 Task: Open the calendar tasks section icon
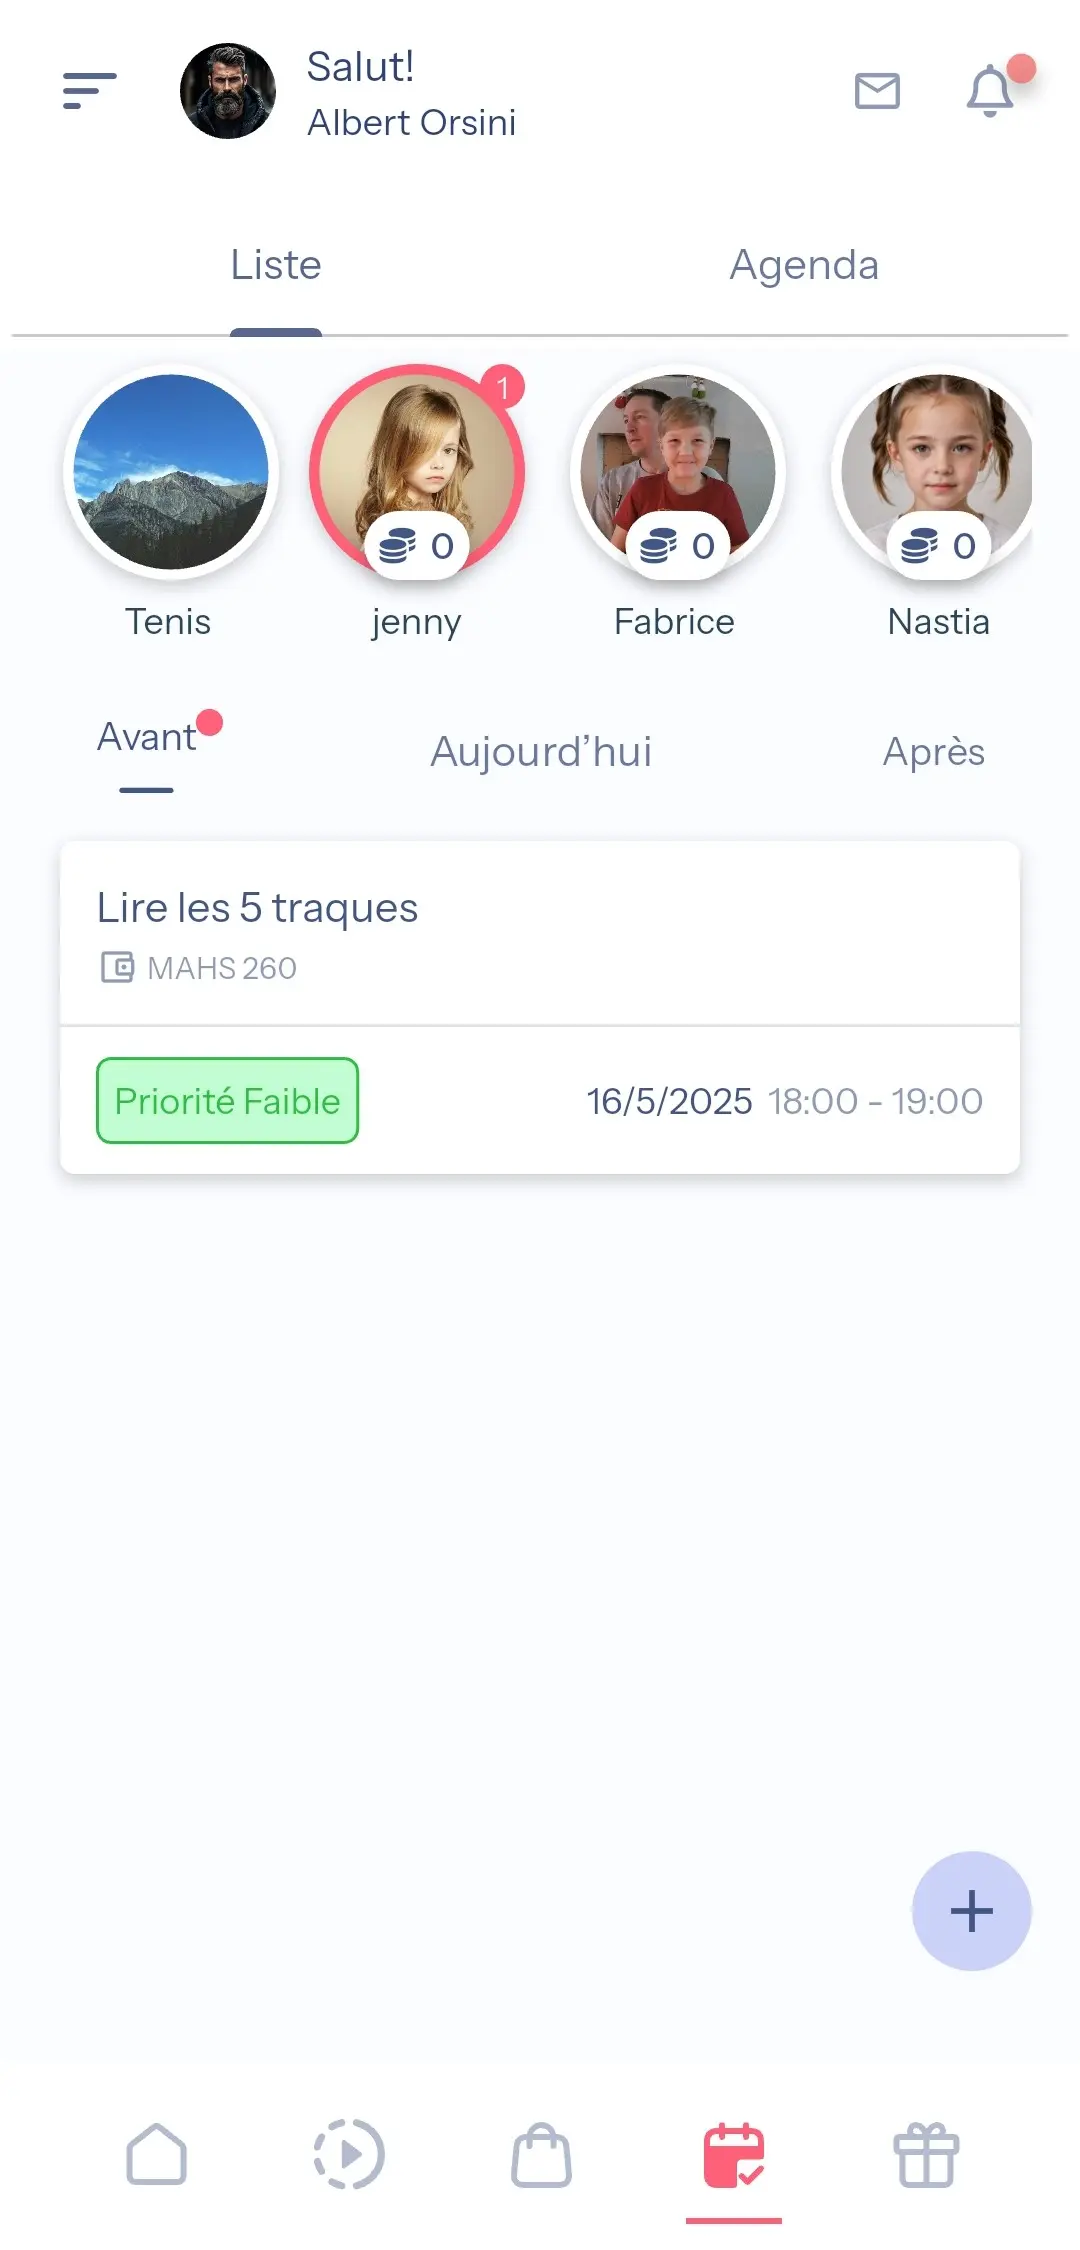[x=733, y=2155]
